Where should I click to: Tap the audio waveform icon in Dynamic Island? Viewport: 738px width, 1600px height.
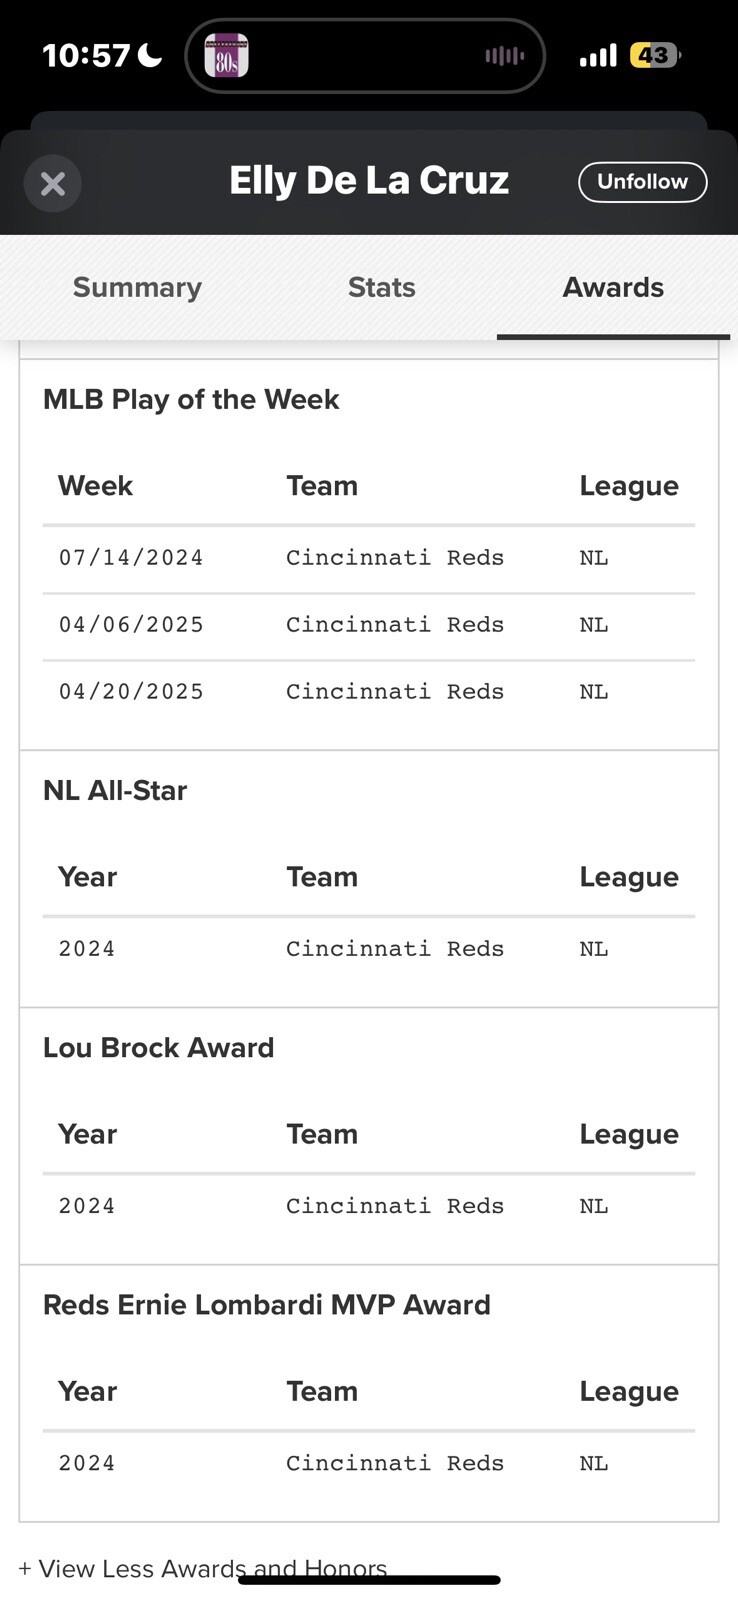point(504,56)
